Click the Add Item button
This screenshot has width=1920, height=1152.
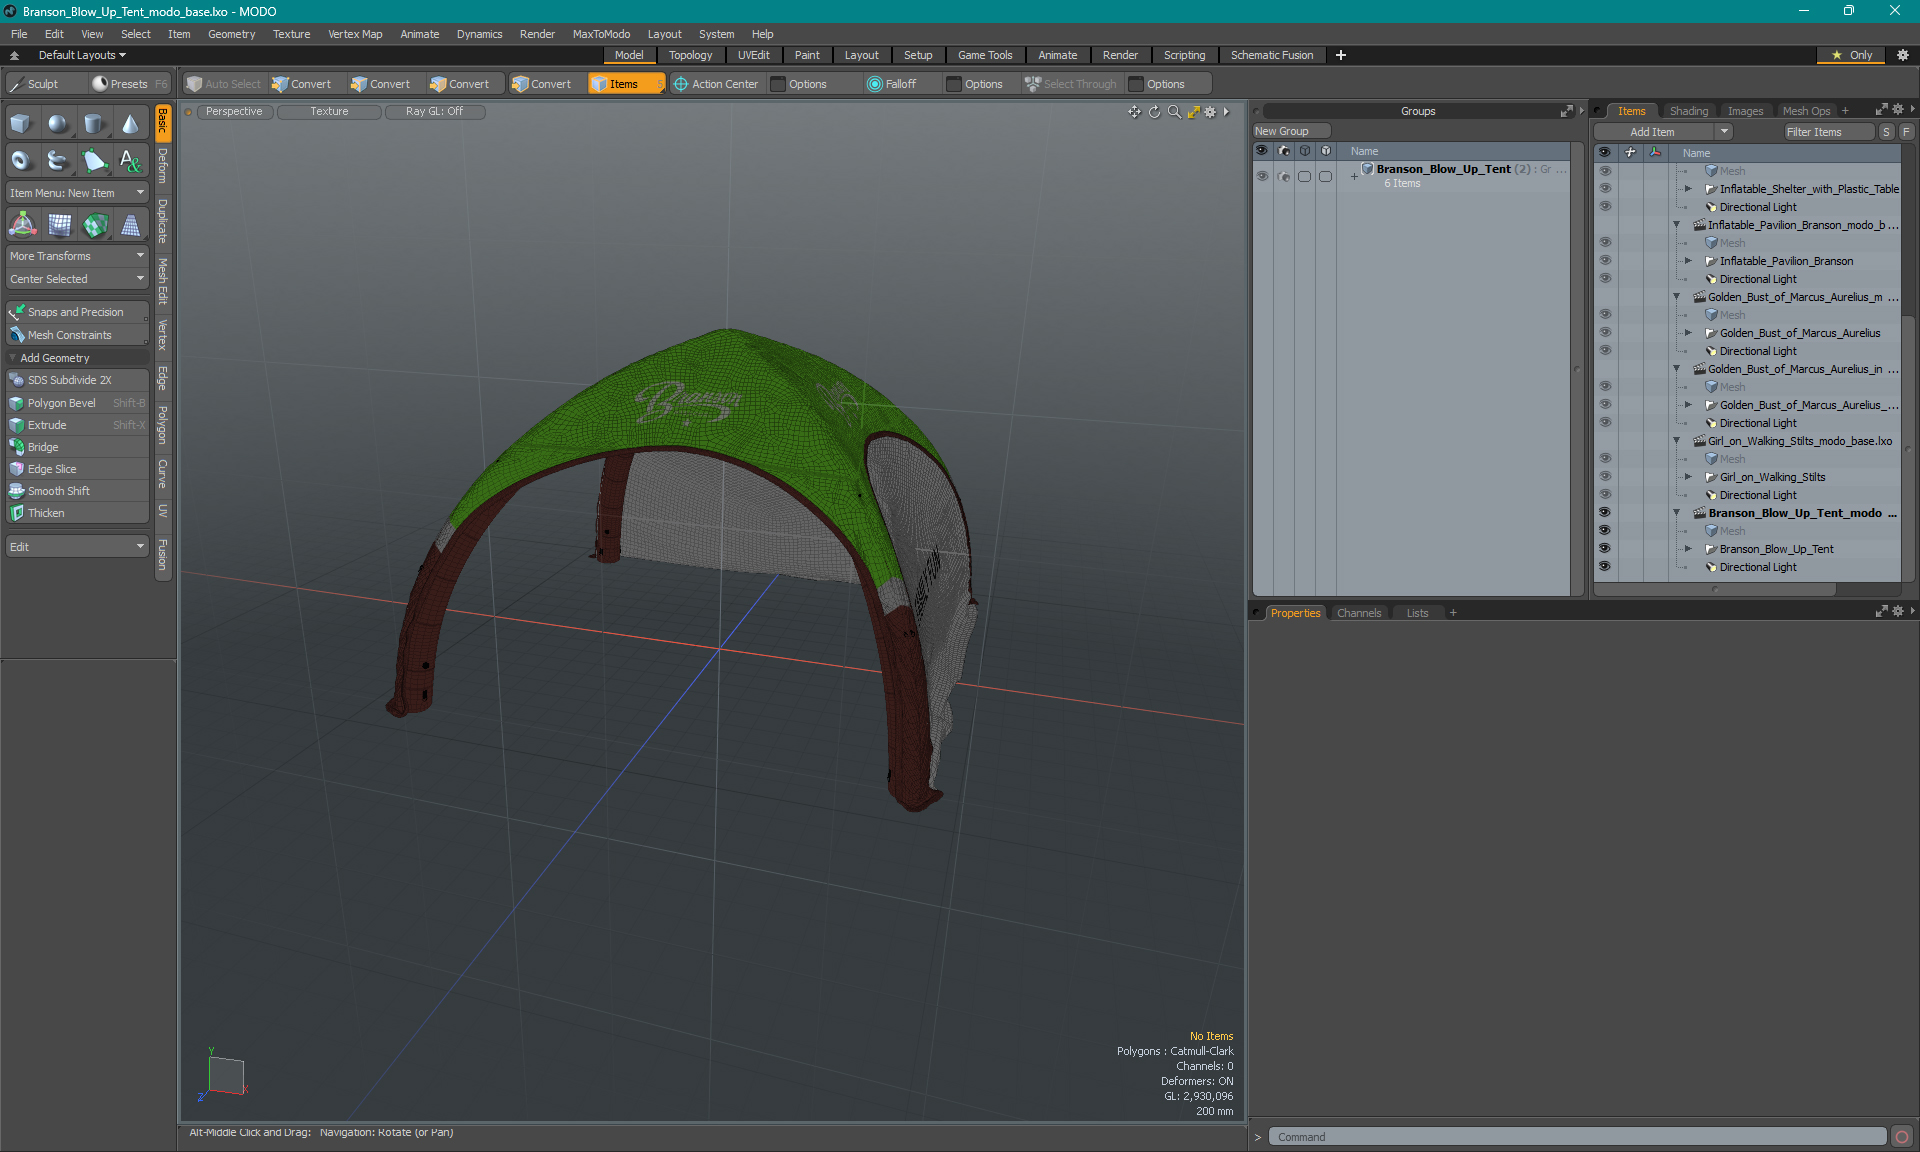1653,132
